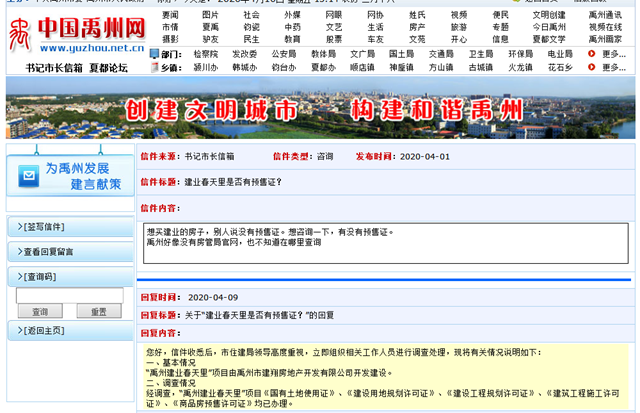Screen dimensions: 640x413
Task: Open the [签写信件] sidebar item
Action: (x=70, y=226)
